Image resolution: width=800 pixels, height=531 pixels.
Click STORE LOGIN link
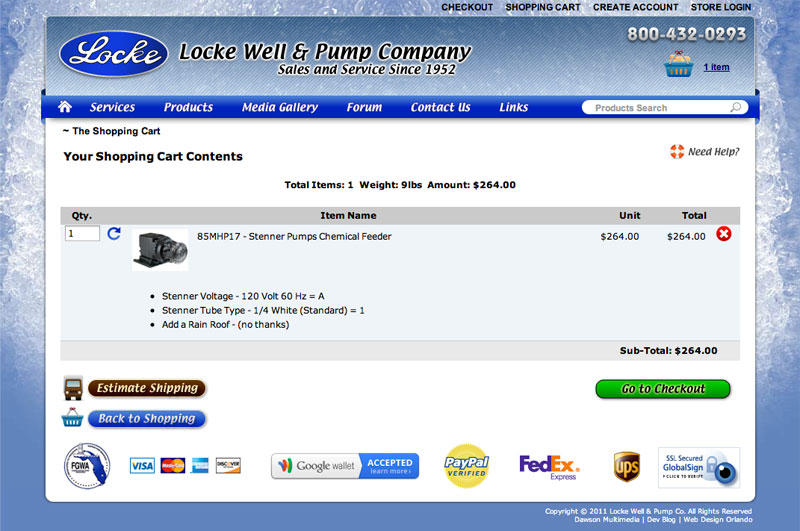(x=720, y=7)
